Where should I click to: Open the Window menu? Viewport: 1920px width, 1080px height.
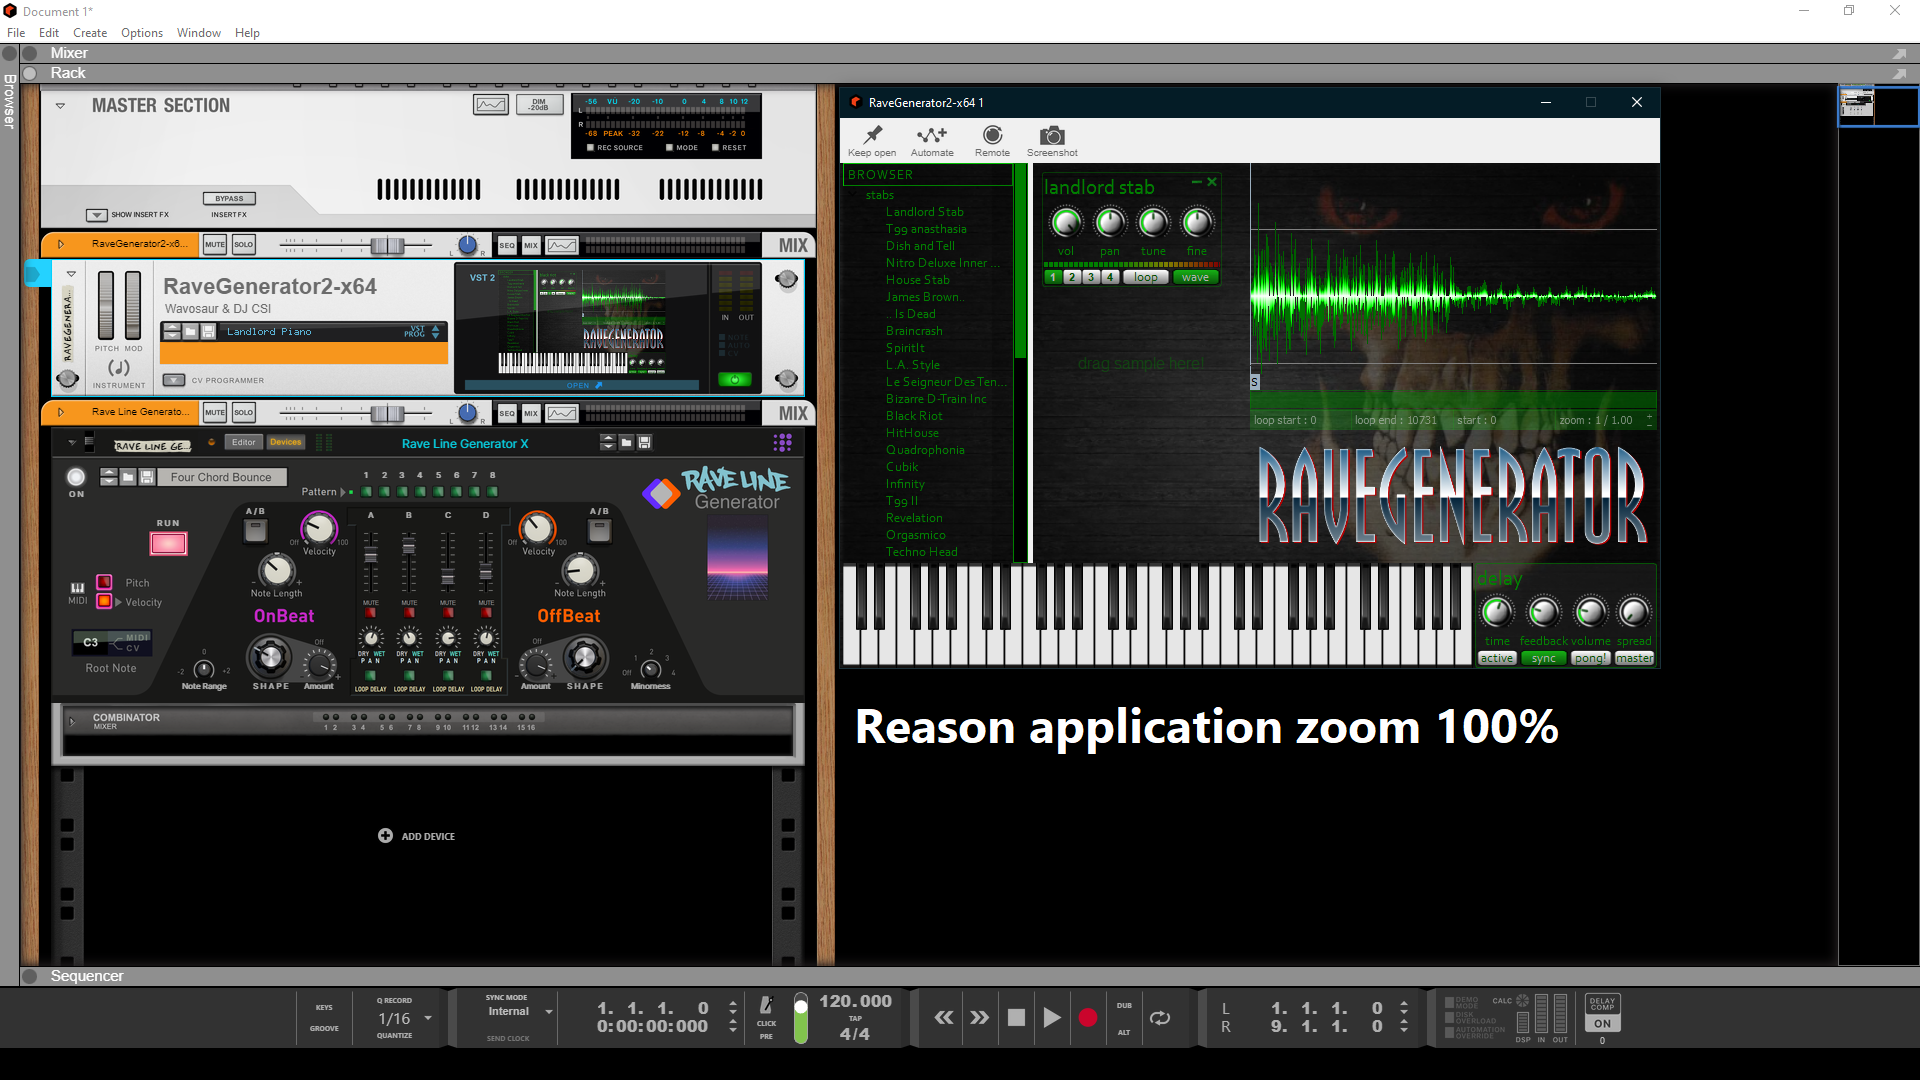[199, 33]
